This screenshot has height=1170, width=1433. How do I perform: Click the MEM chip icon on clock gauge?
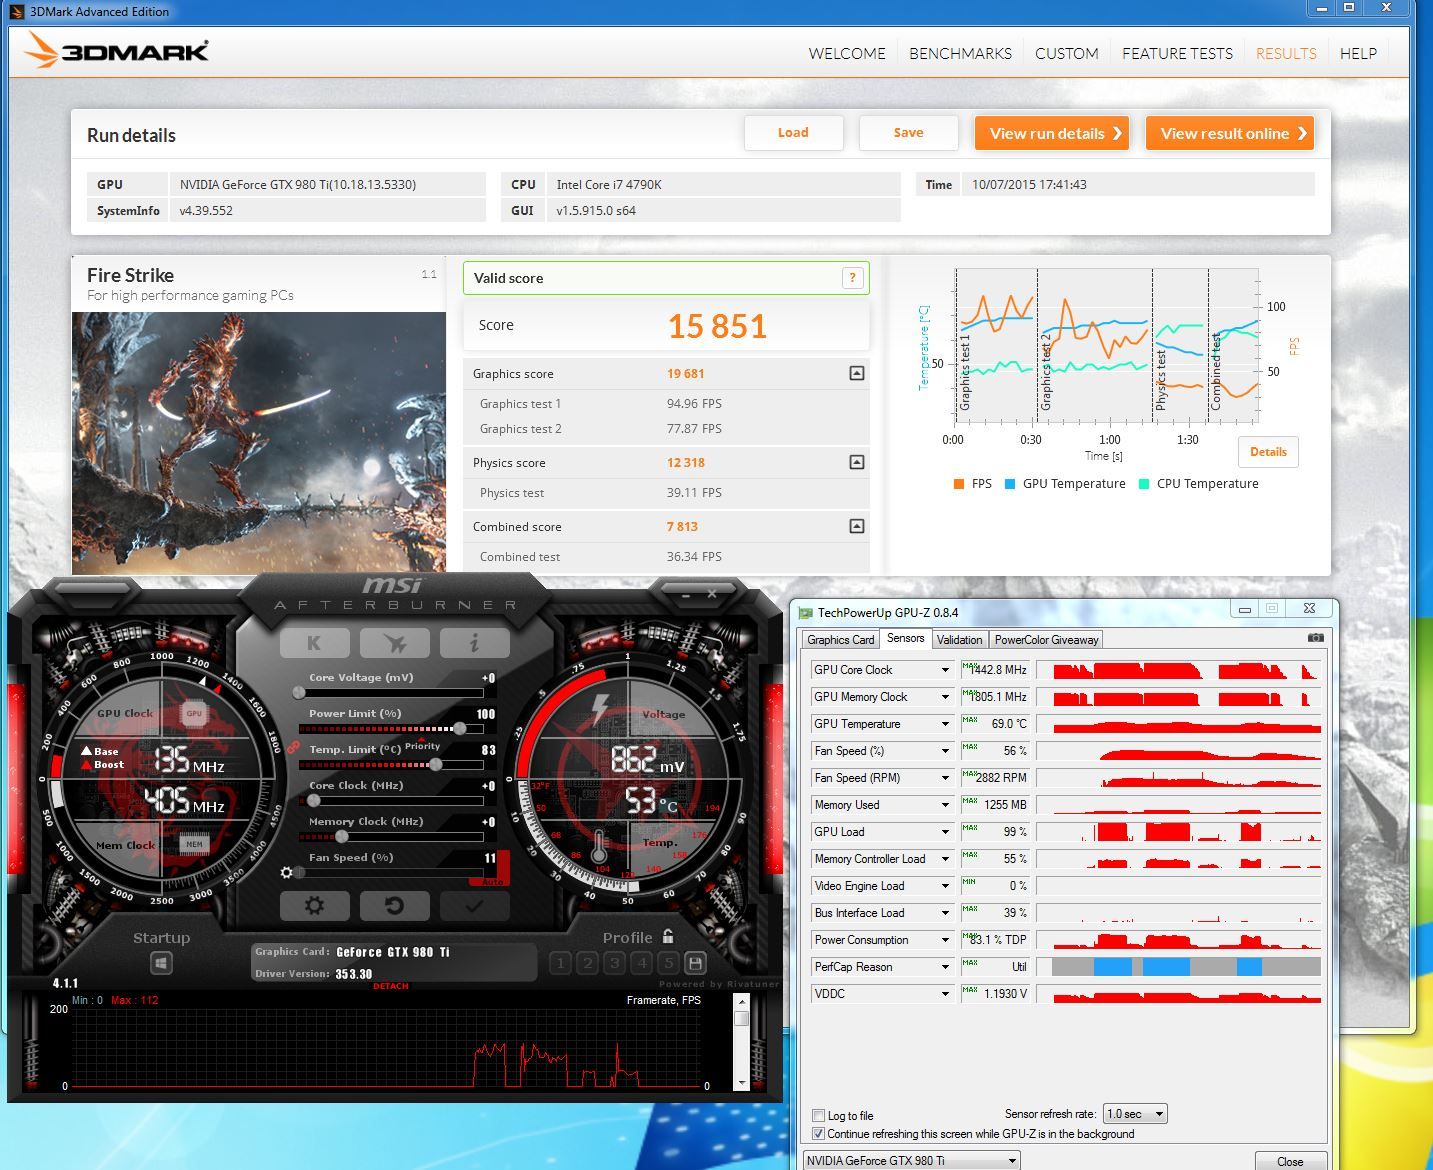[x=194, y=844]
